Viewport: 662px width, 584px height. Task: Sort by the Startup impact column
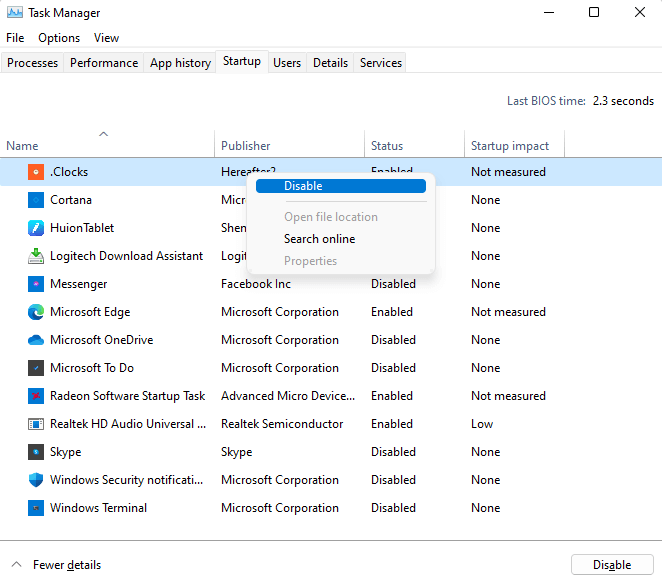(510, 146)
